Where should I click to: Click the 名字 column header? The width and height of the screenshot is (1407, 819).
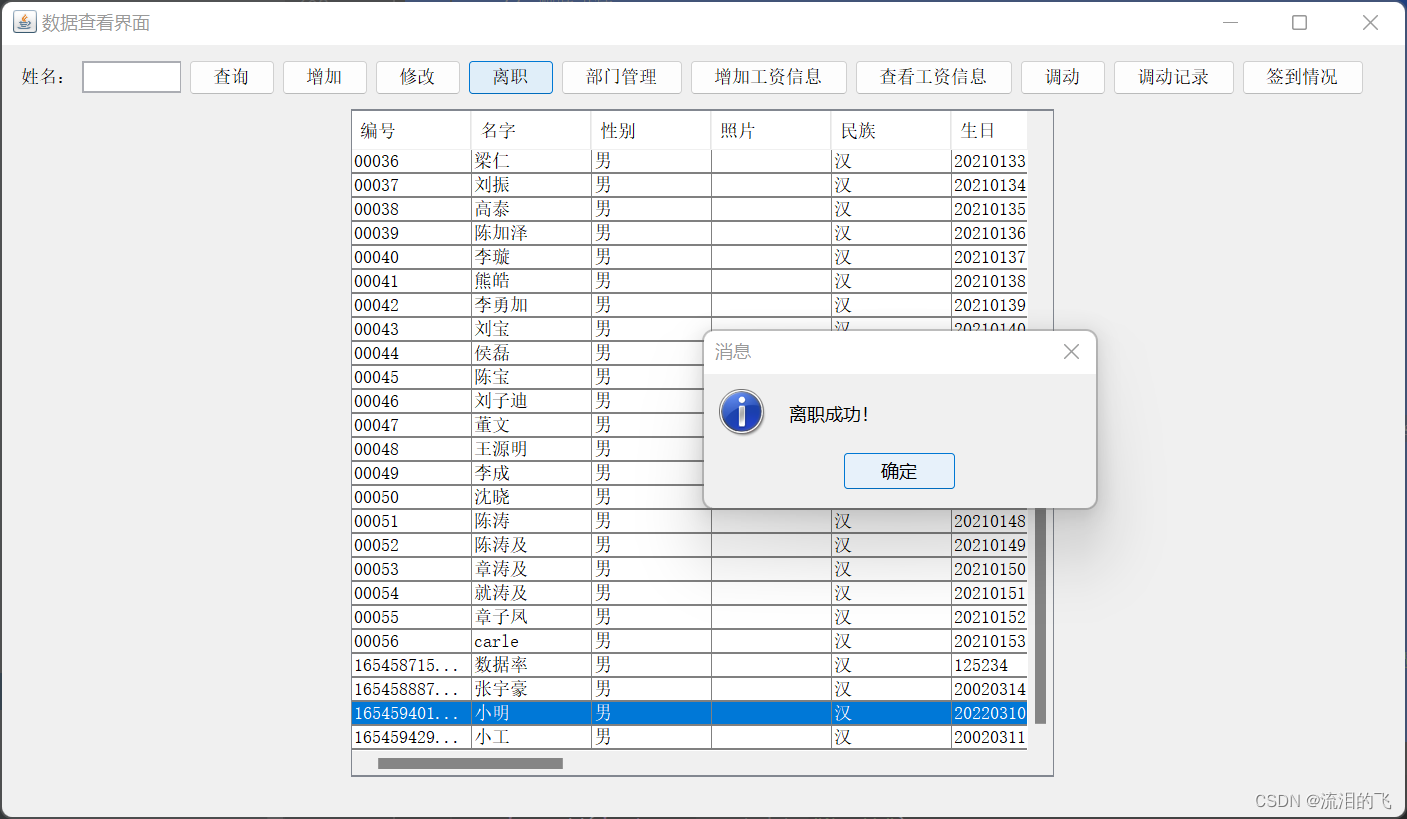pyautogui.click(x=531, y=131)
